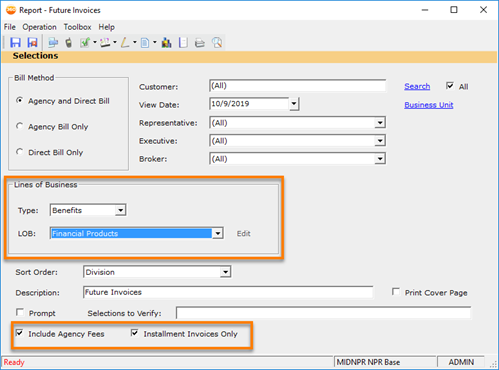Click the Business Unit link
The width and height of the screenshot is (499, 370).
tap(429, 105)
